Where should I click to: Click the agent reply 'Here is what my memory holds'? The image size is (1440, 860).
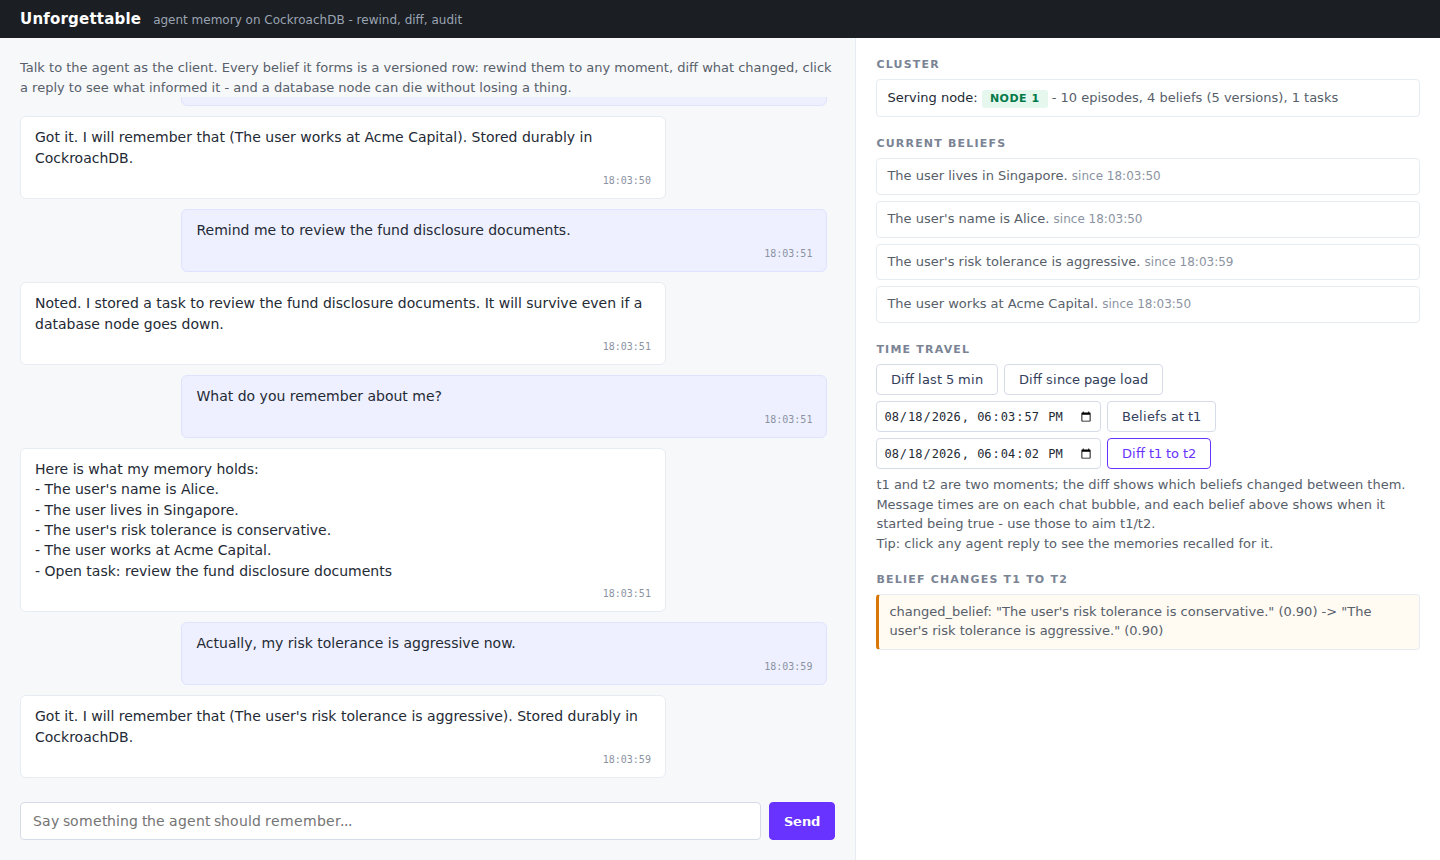coord(343,530)
